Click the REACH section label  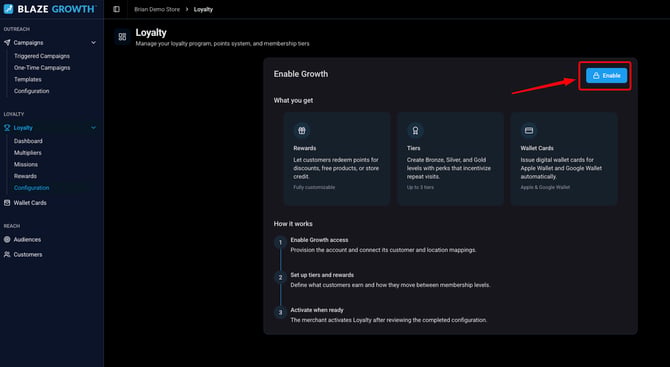point(12,226)
